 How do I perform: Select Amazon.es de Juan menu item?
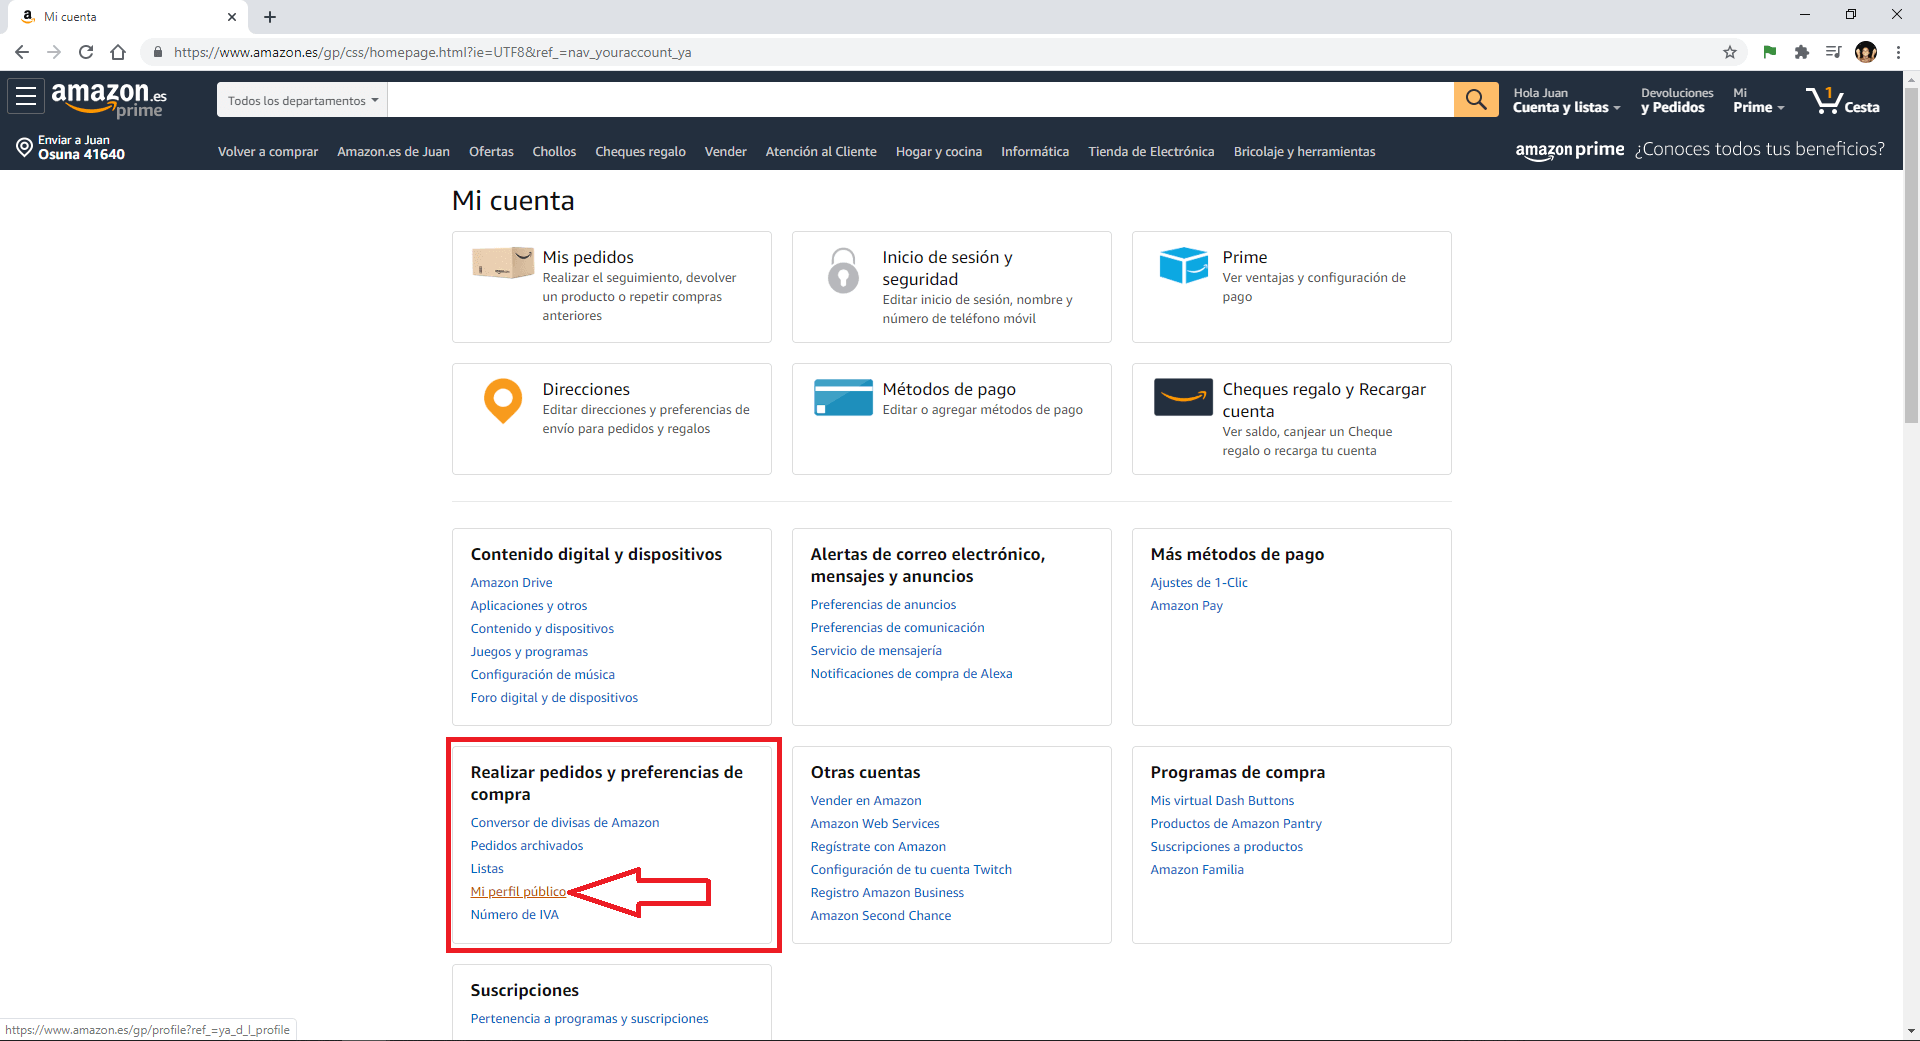coord(393,152)
